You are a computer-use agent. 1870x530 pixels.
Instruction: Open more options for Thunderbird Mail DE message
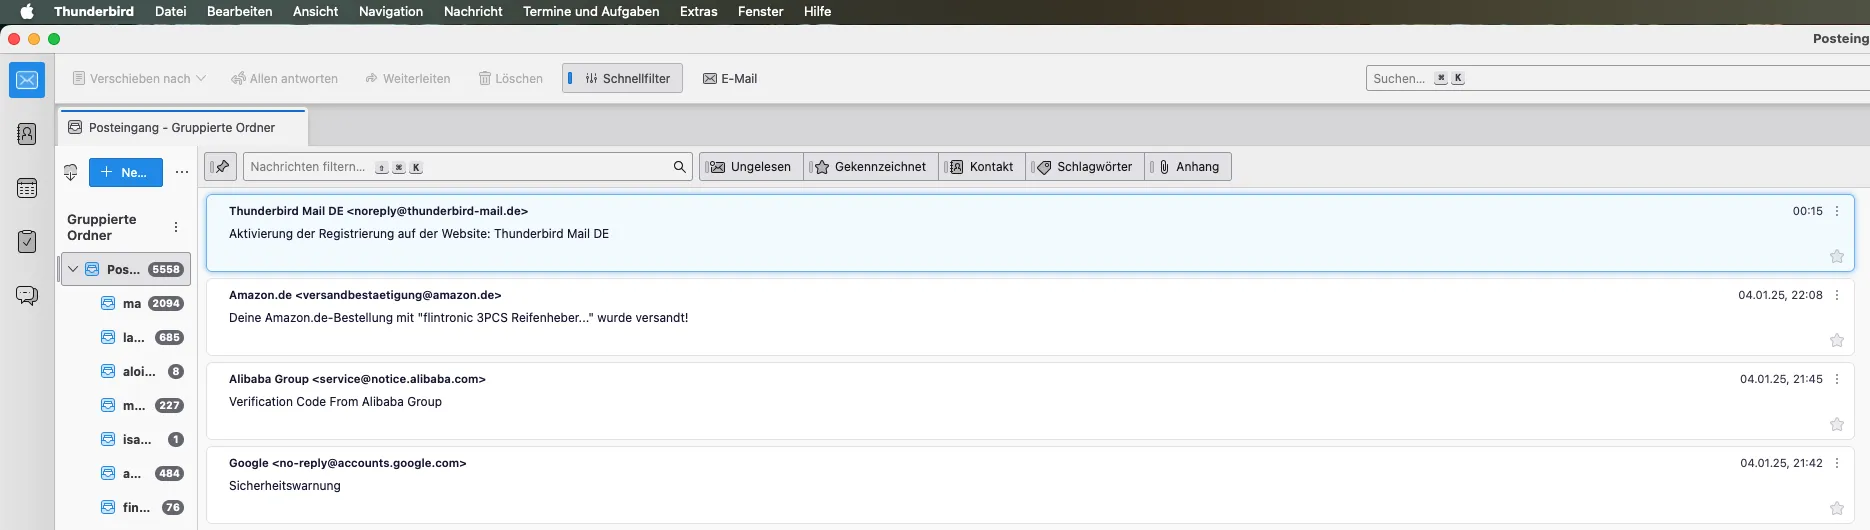pyautogui.click(x=1837, y=211)
